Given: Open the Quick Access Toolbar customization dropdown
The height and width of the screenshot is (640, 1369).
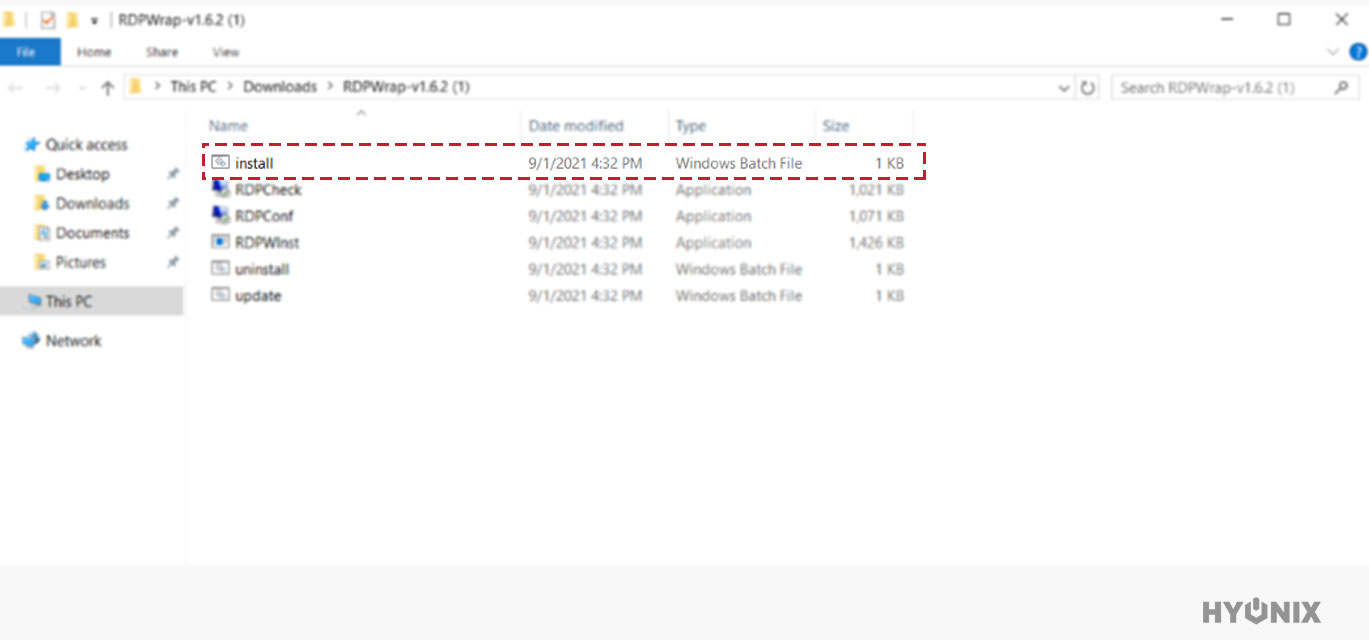Looking at the screenshot, I should [x=94, y=19].
